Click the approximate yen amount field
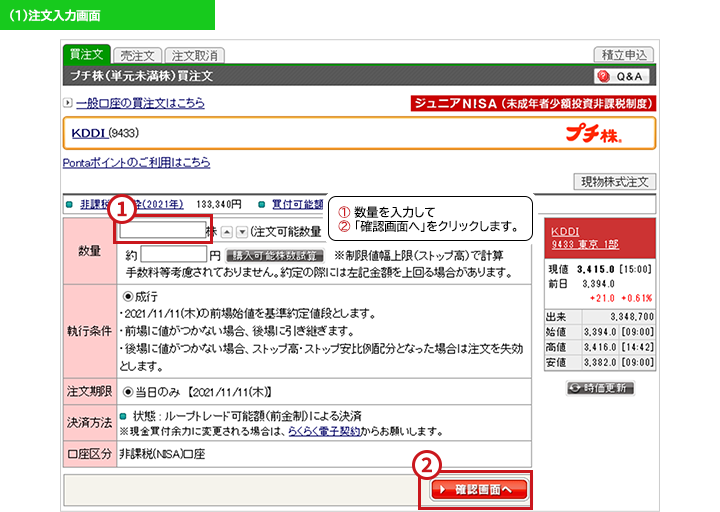The width and height of the screenshot is (720, 512). coord(174,255)
